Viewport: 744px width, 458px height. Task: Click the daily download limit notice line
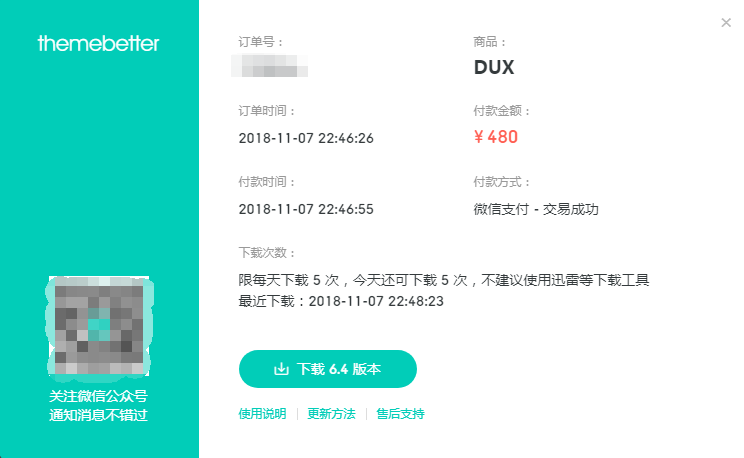click(444, 280)
